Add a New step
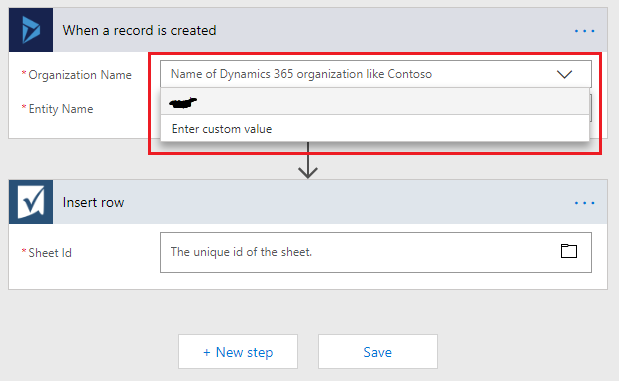The height and width of the screenshot is (381, 619). [x=238, y=351]
